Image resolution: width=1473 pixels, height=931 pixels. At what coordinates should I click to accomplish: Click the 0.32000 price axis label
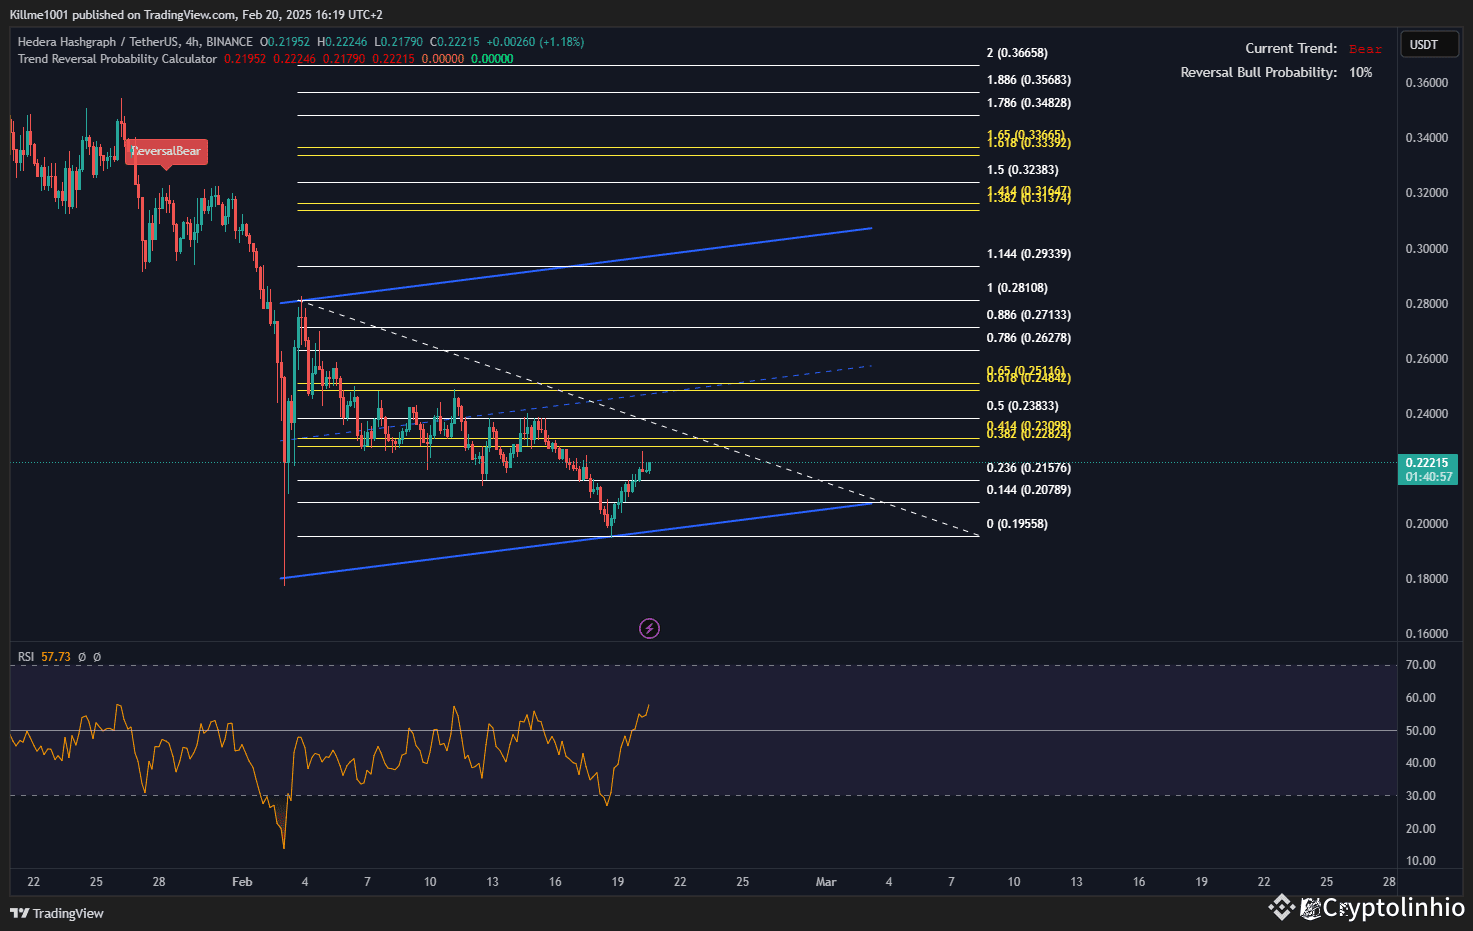click(1427, 193)
